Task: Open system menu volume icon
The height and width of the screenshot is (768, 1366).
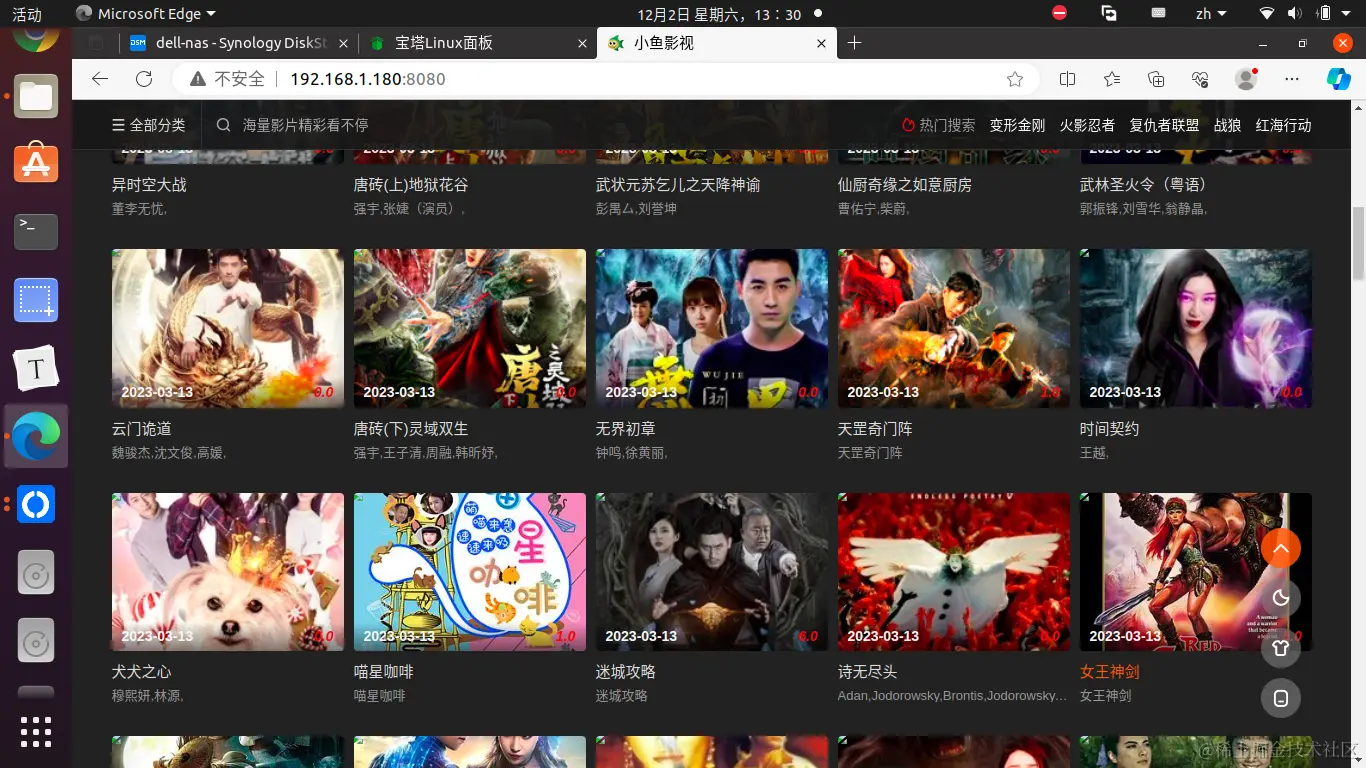Action: pyautogui.click(x=1295, y=14)
